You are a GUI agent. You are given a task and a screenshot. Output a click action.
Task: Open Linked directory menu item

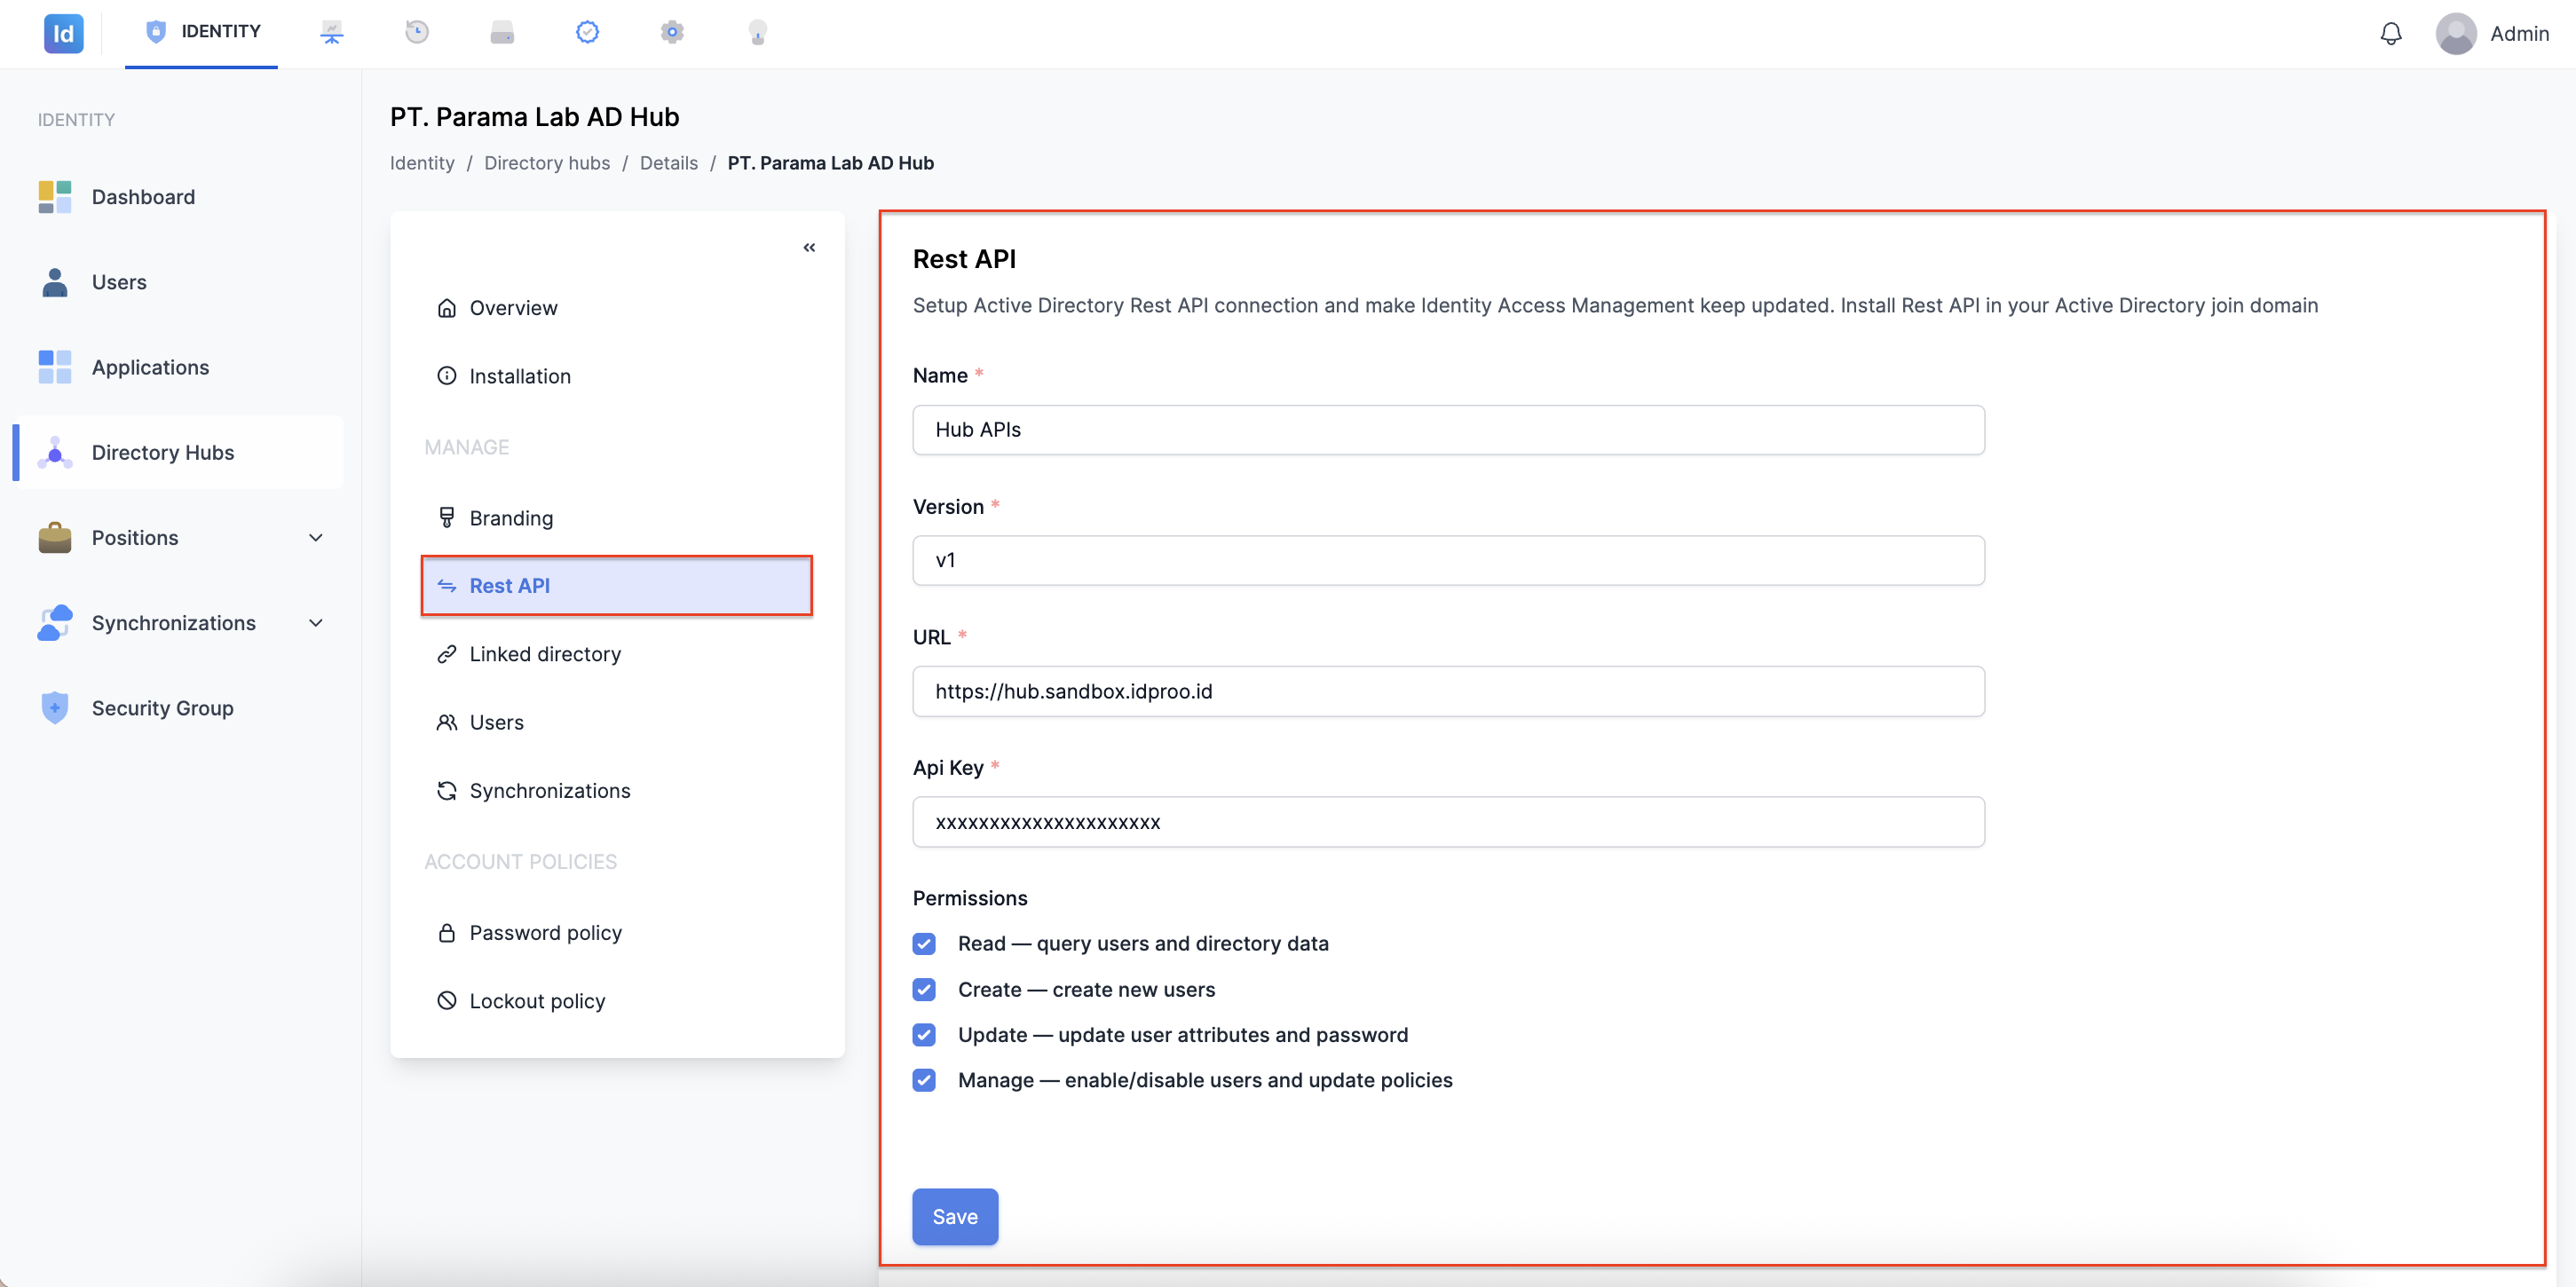(x=616, y=654)
